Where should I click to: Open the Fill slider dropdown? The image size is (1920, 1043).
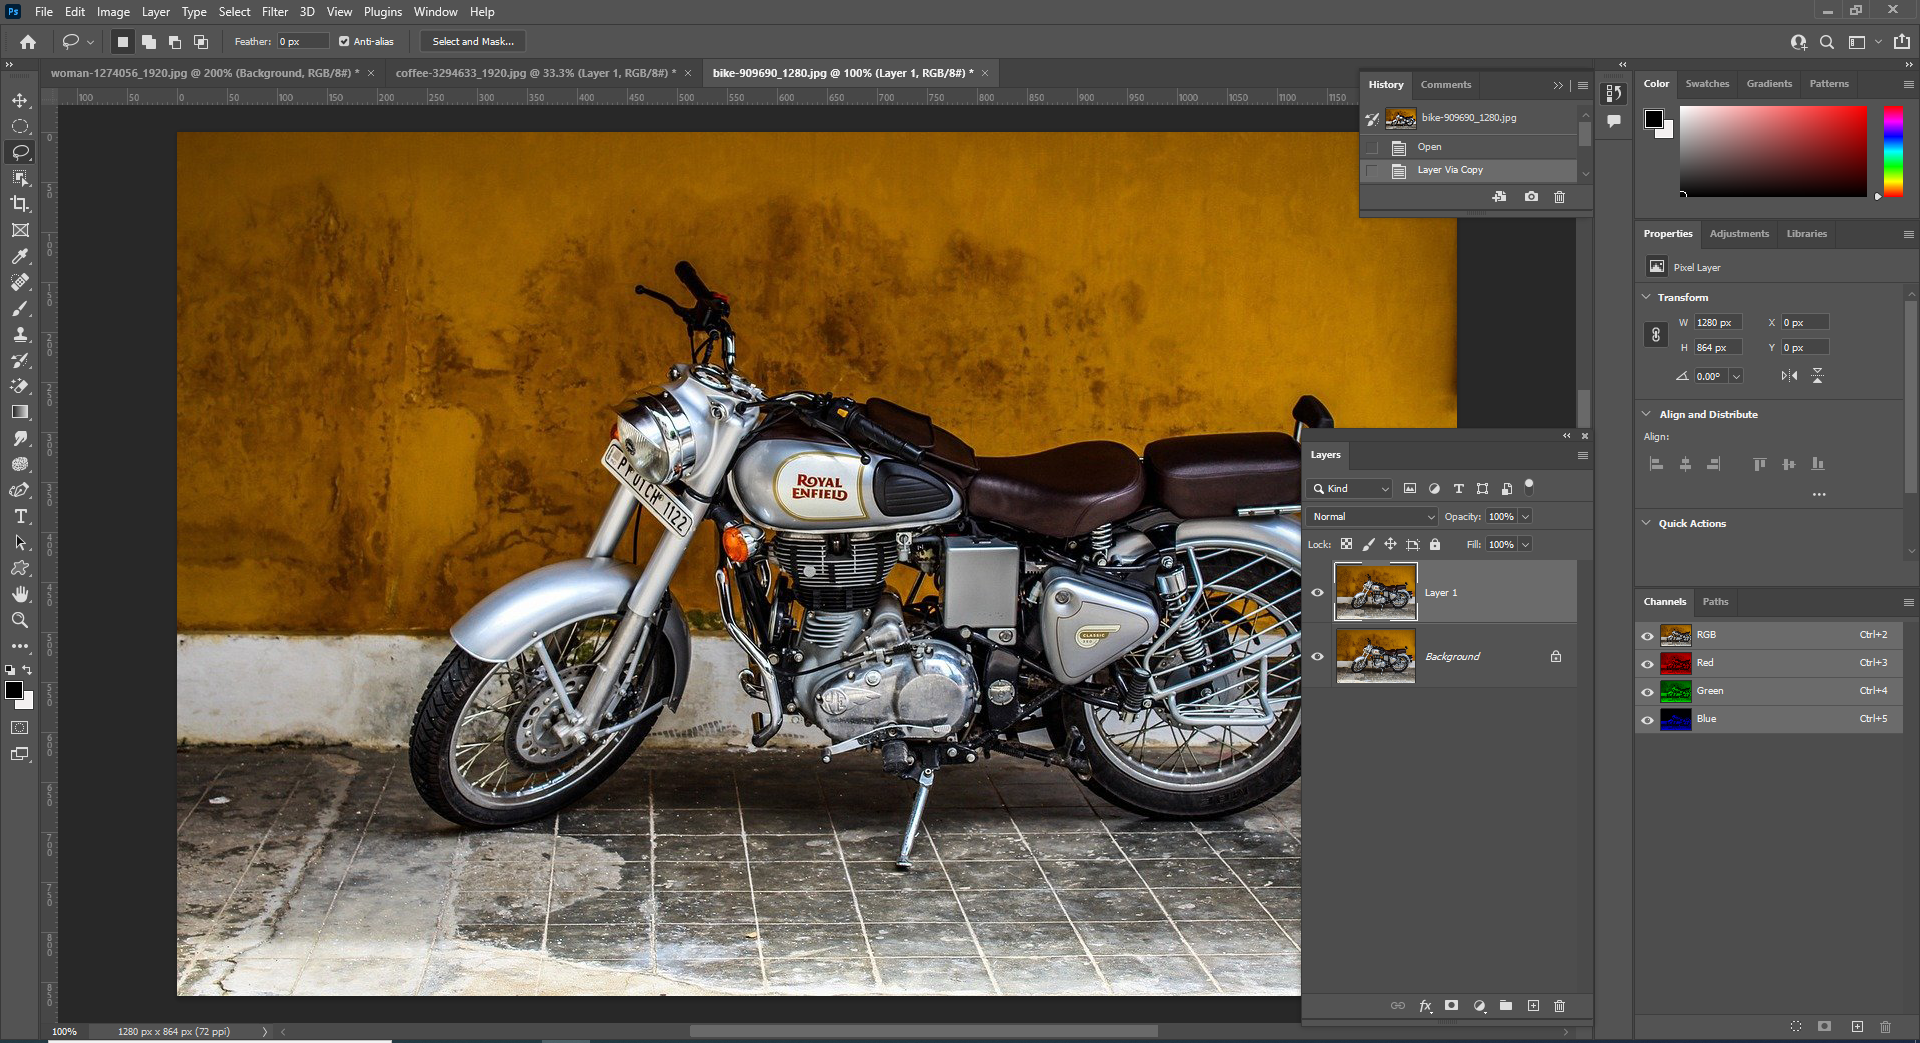[x=1526, y=545]
